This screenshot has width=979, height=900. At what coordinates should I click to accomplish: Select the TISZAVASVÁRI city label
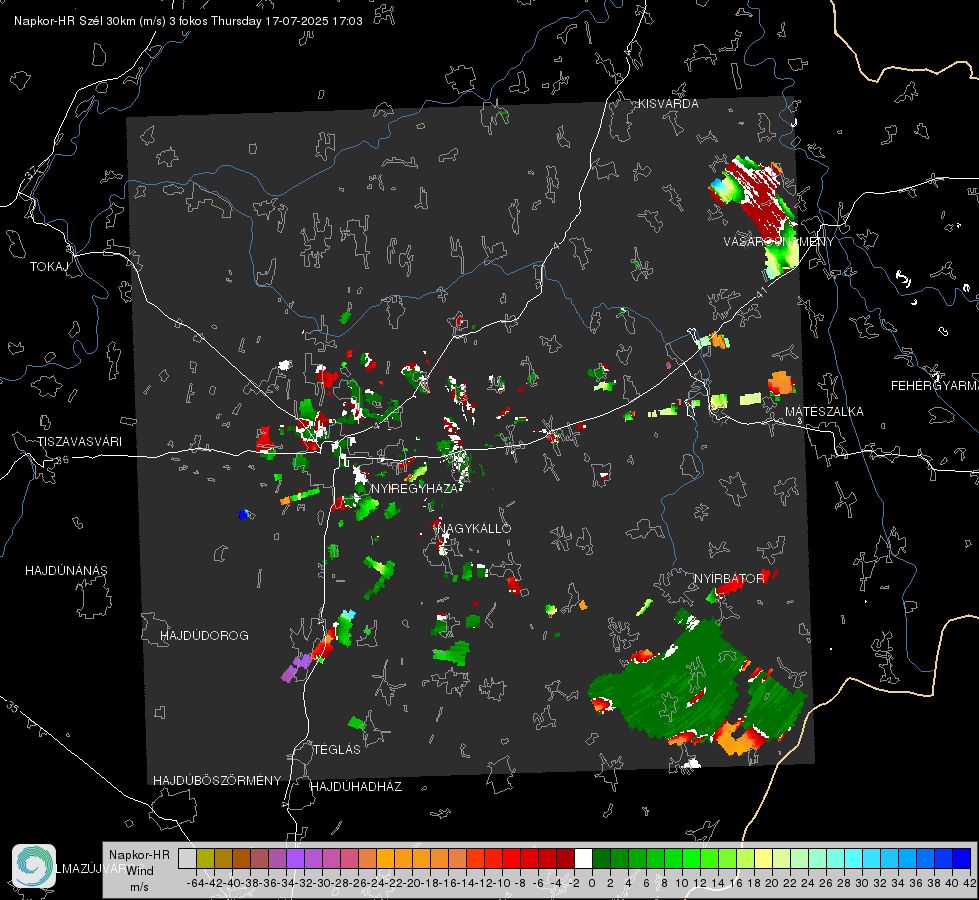click(79, 442)
